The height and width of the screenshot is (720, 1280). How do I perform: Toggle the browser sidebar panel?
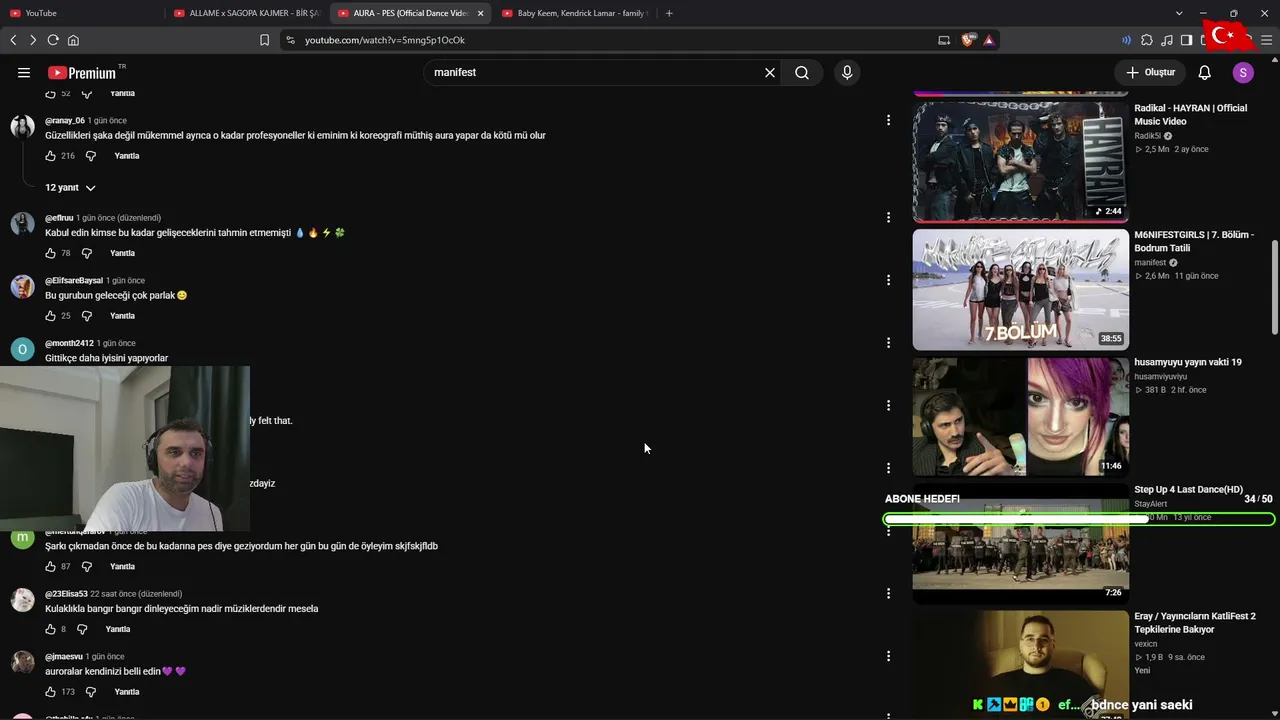click(1186, 40)
